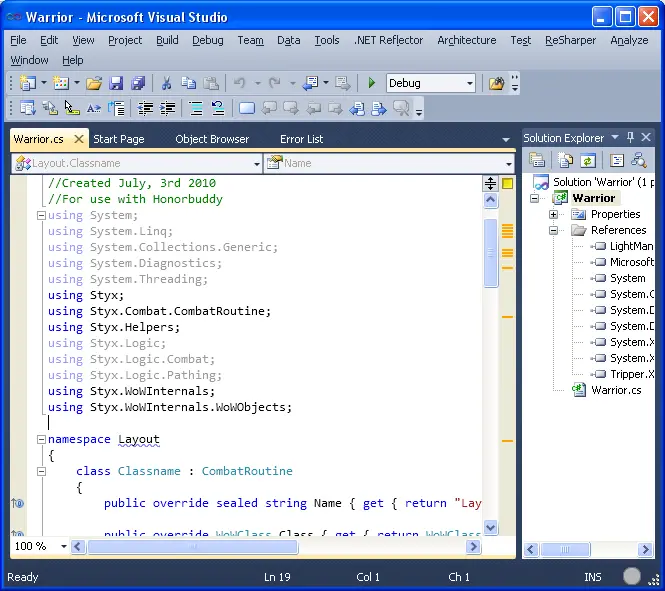665x591 pixels.
Task: Toggle a bookmark on current line
Action: click(x=247, y=109)
